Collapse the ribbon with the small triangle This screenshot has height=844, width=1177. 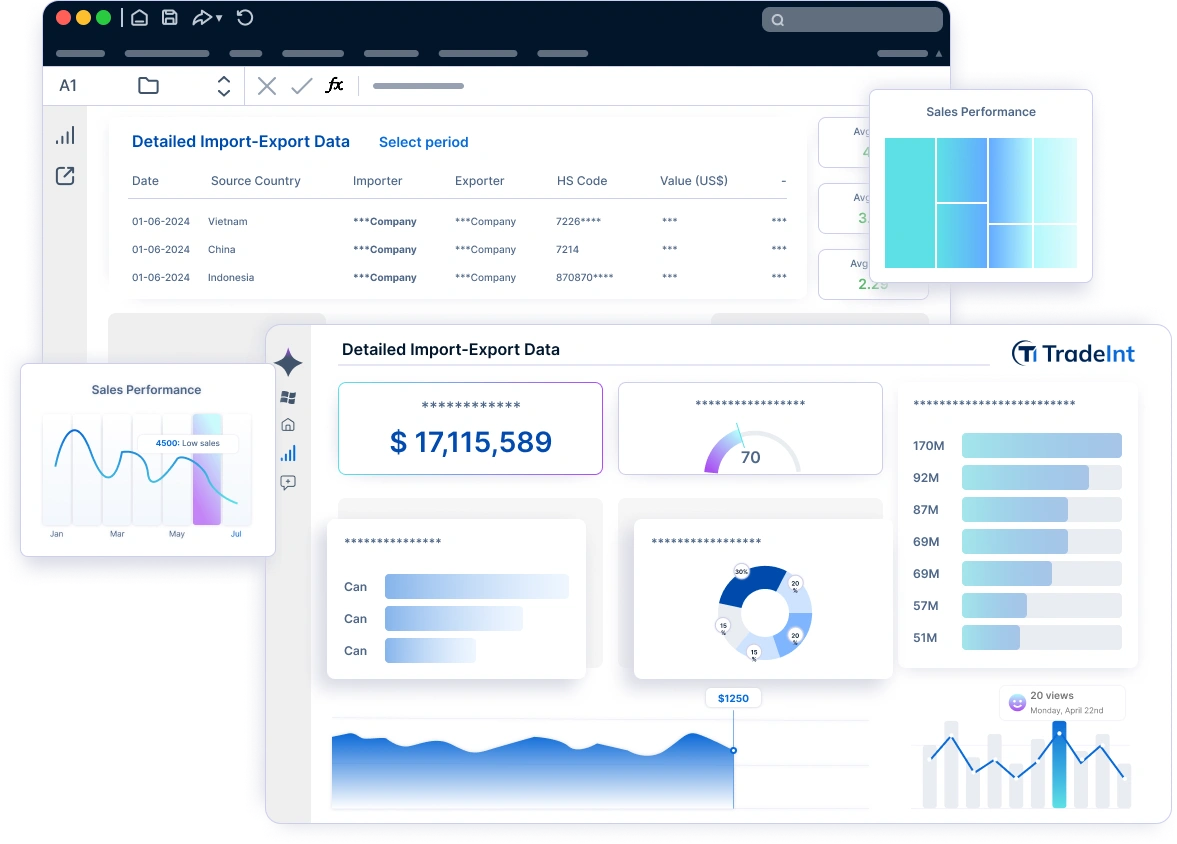938,53
